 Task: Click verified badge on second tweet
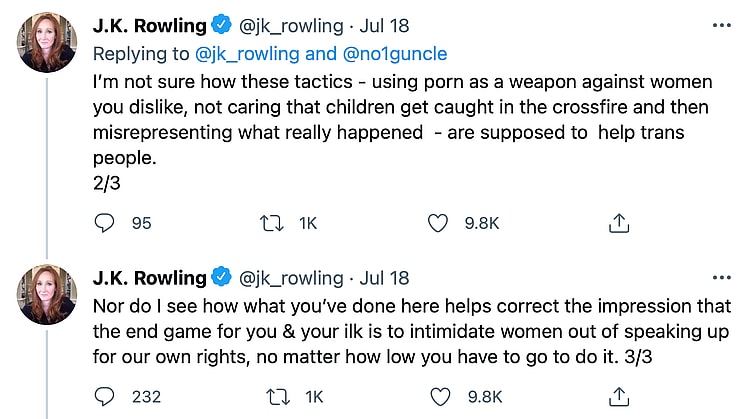point(221,277)
